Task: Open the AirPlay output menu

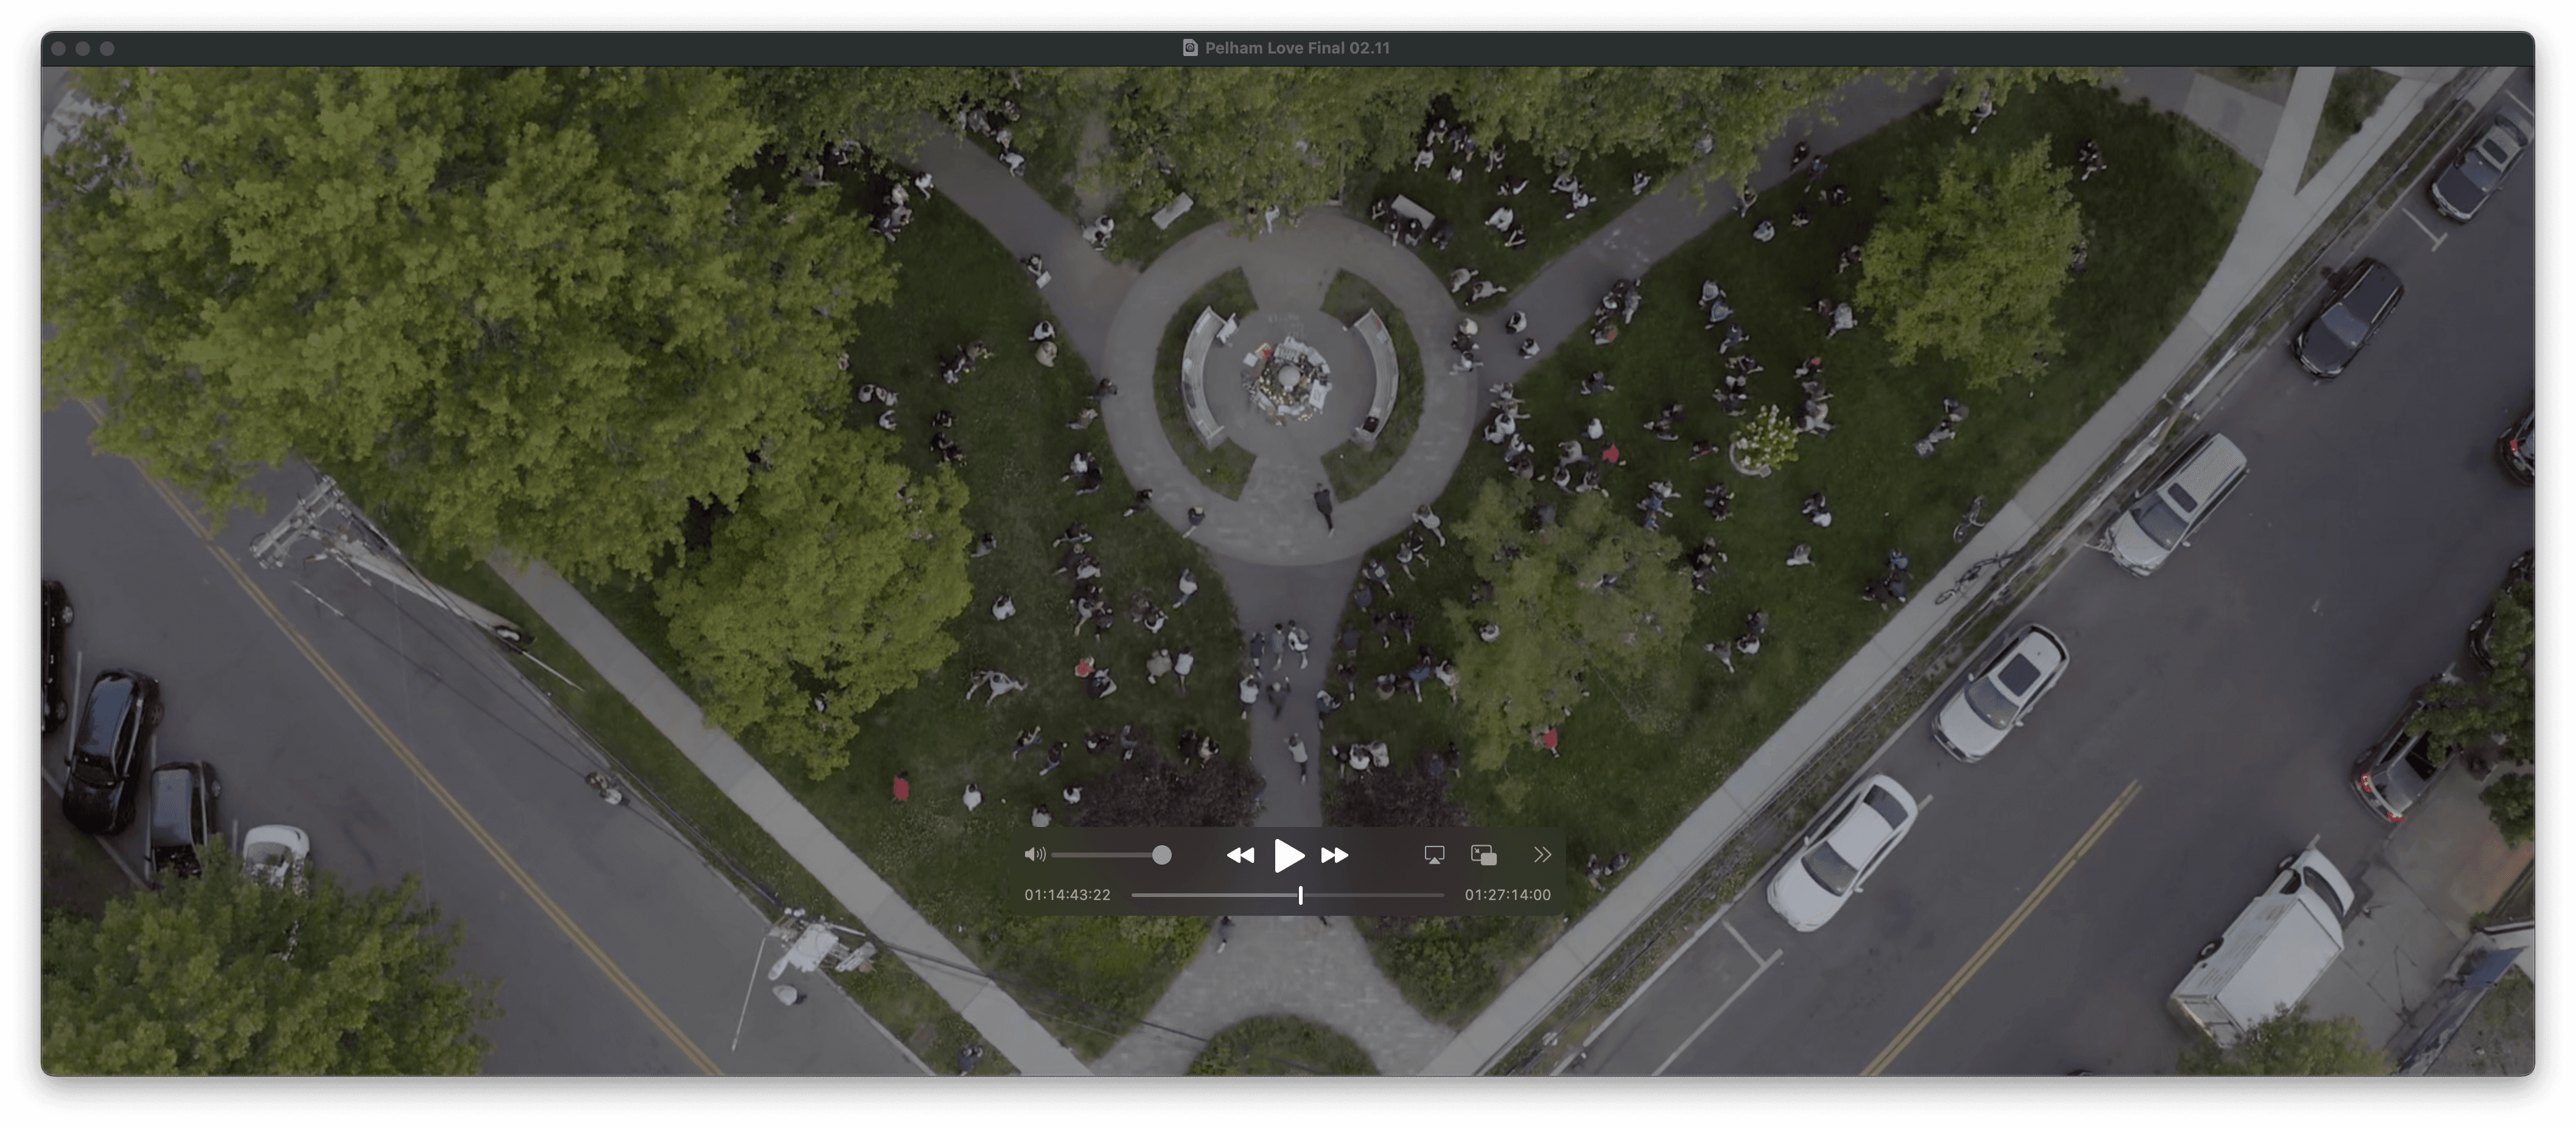Action: click(x=1434, y=855)
